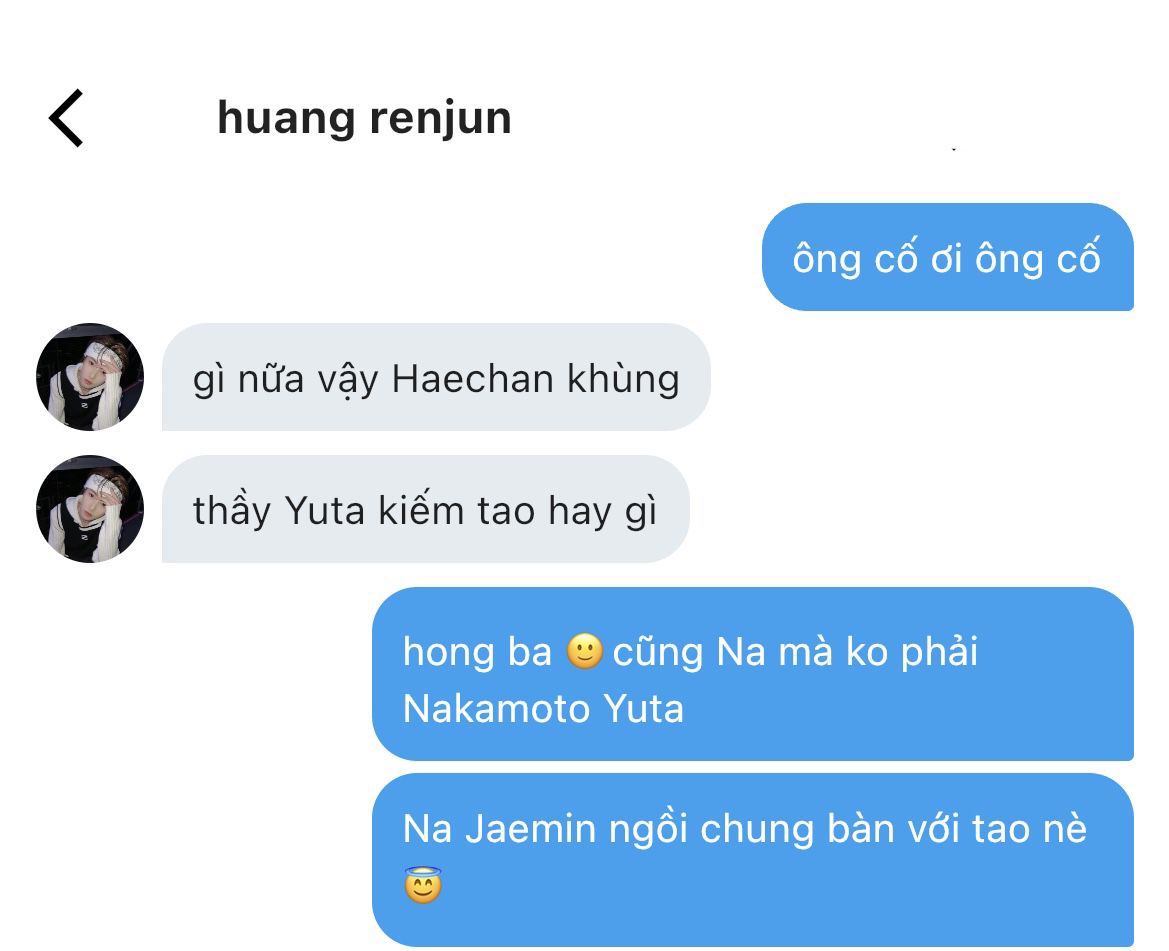Tap "khùng" at end of gray message
The height and width of the screenshot is (951, 1169).
click(623, 379)
